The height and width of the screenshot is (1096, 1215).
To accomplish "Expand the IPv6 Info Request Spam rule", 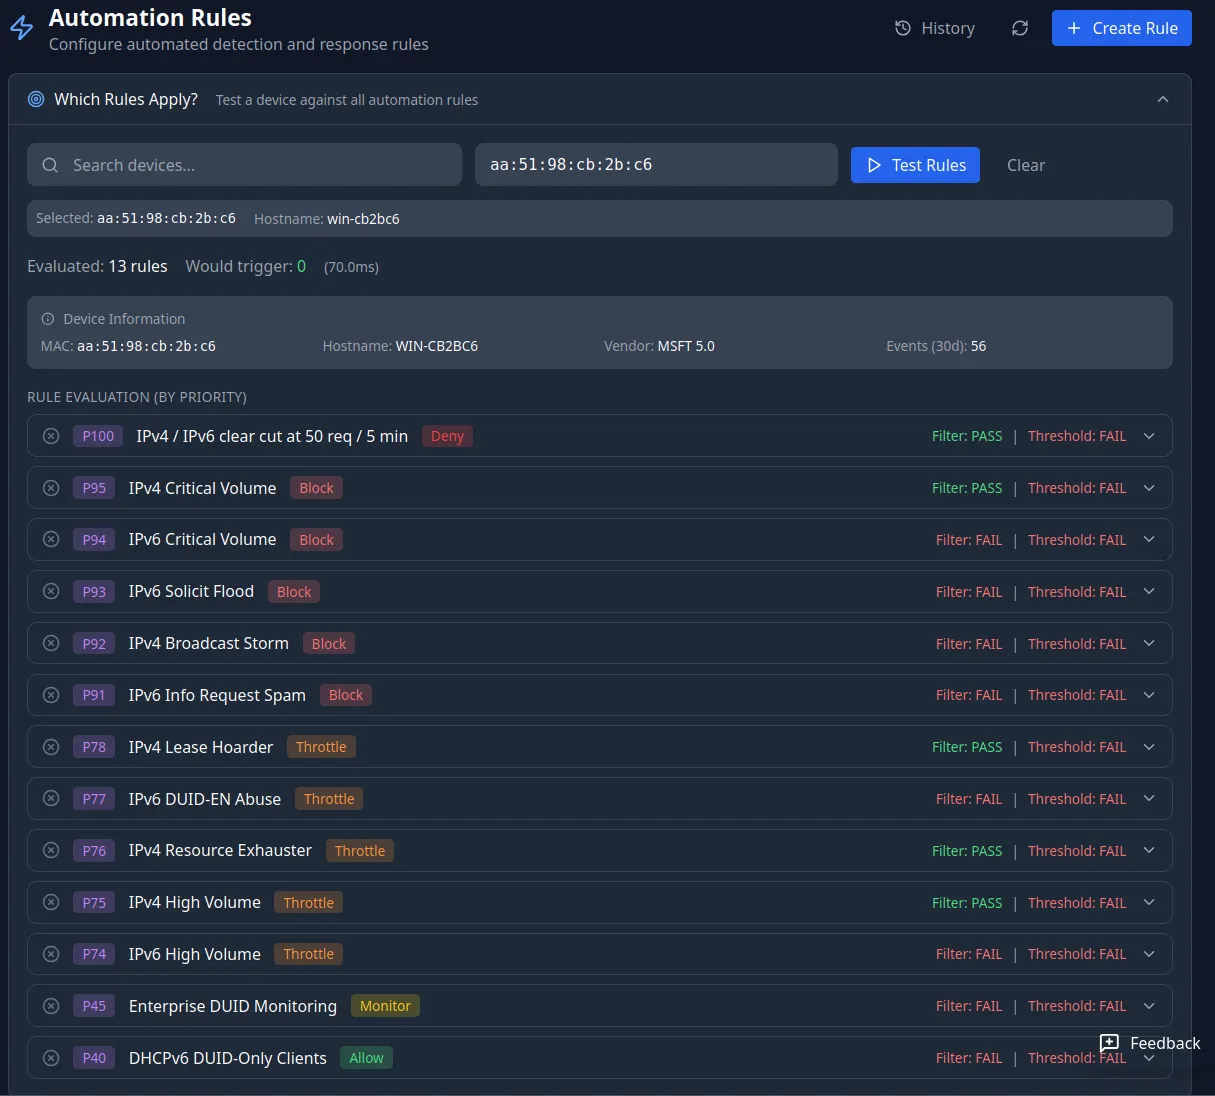I will [x=1149, y=695].
